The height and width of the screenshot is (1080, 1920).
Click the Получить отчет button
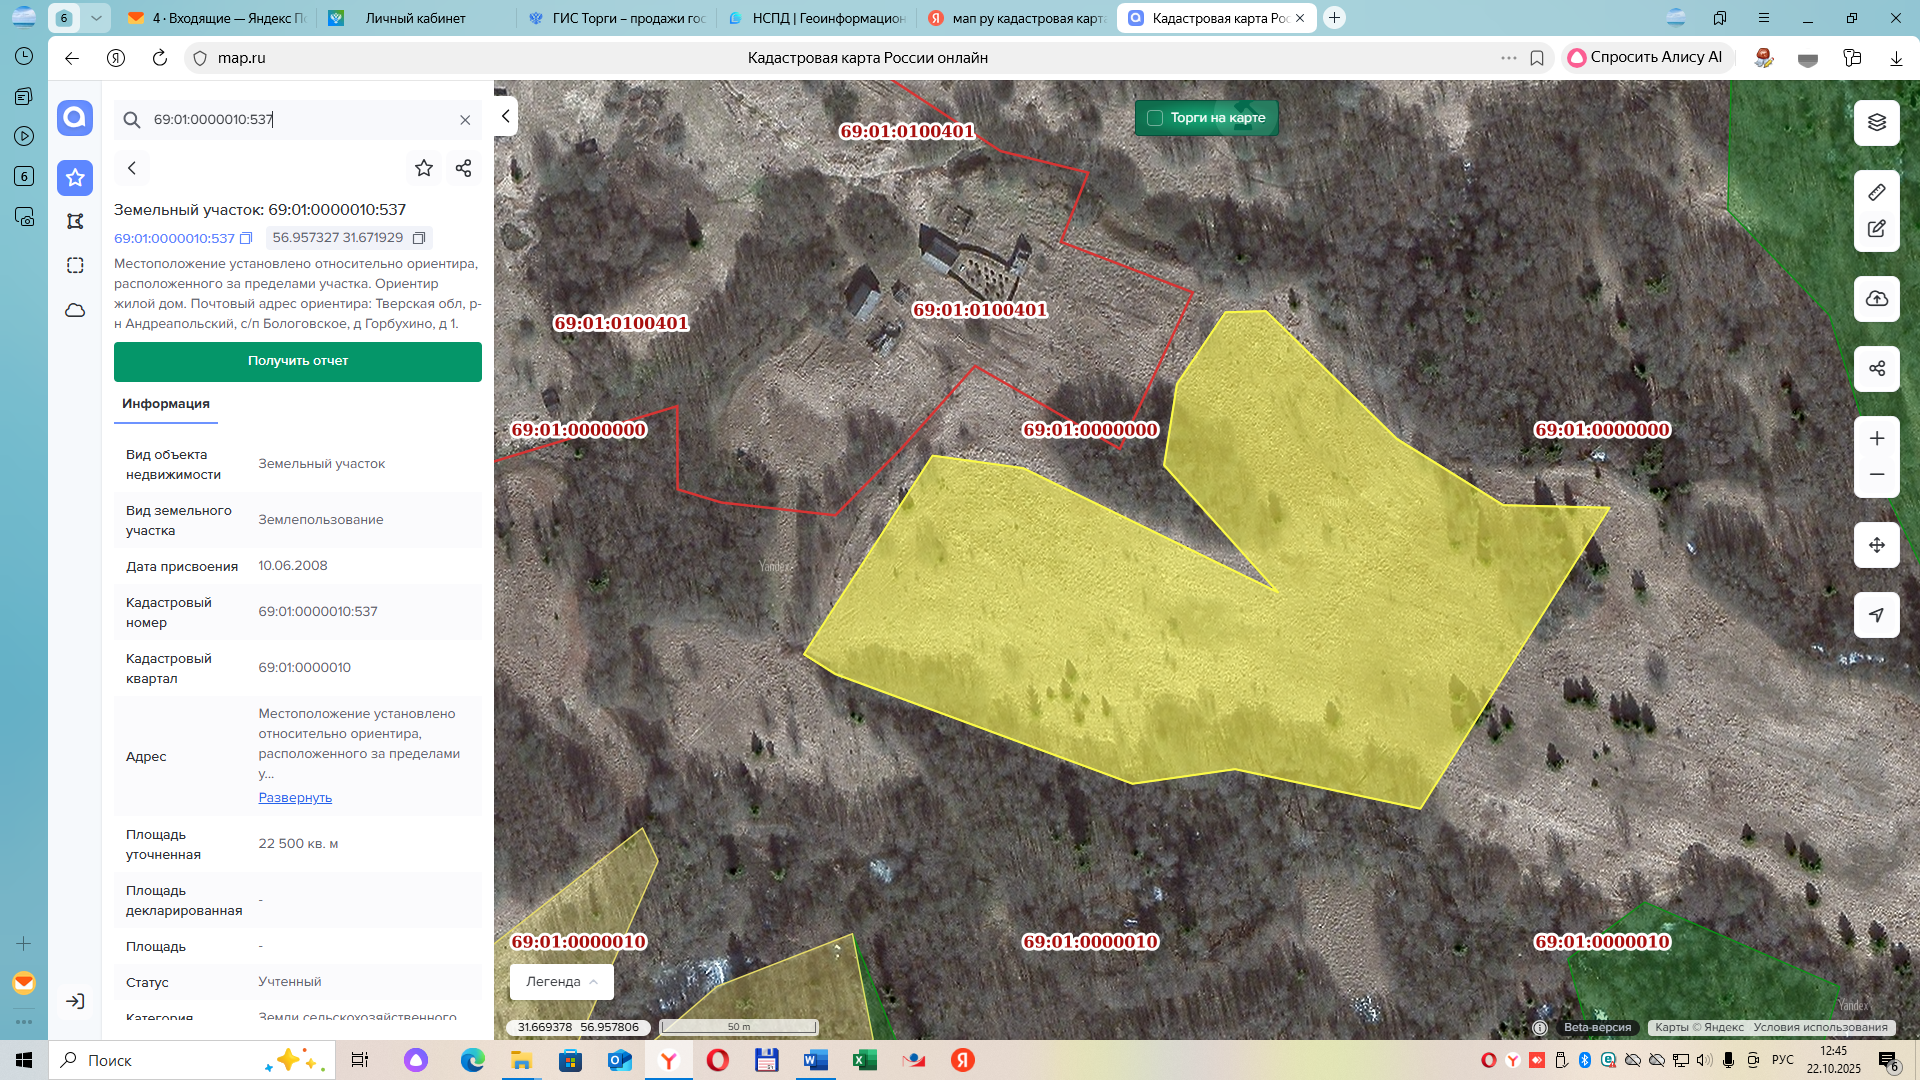pyautogui.click(x=298, y=361)
